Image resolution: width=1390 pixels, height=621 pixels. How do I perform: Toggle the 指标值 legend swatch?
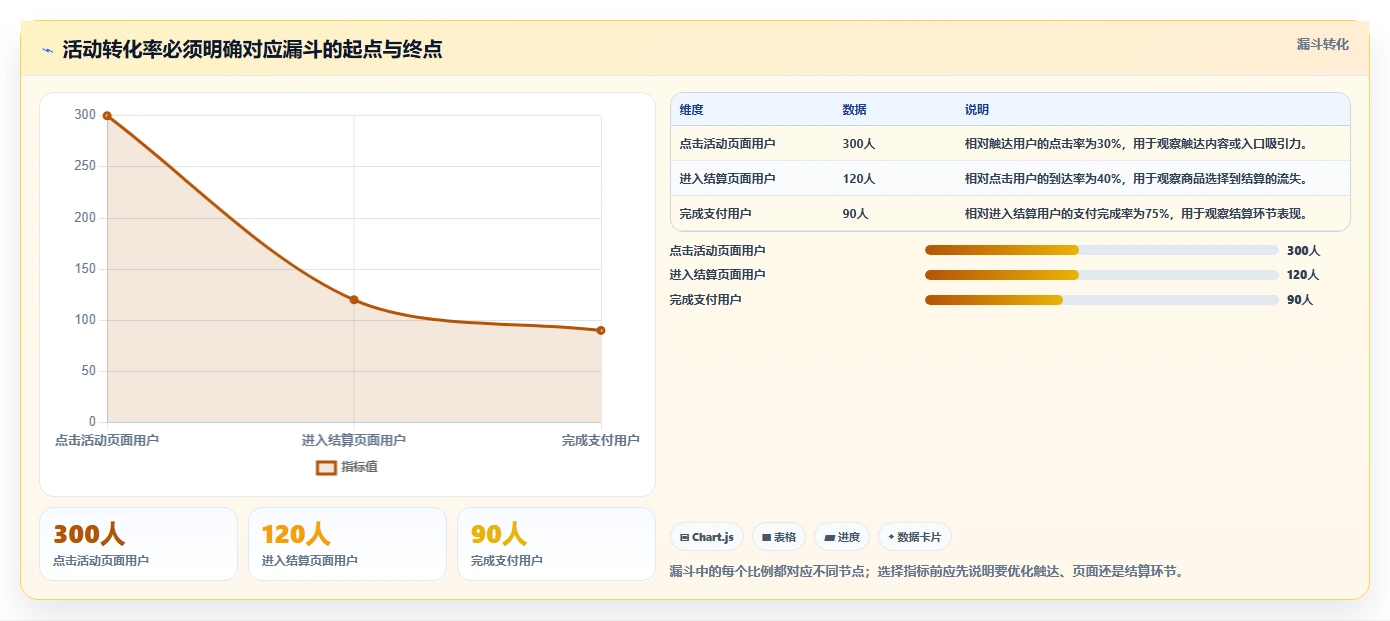[x=326, y=467]
